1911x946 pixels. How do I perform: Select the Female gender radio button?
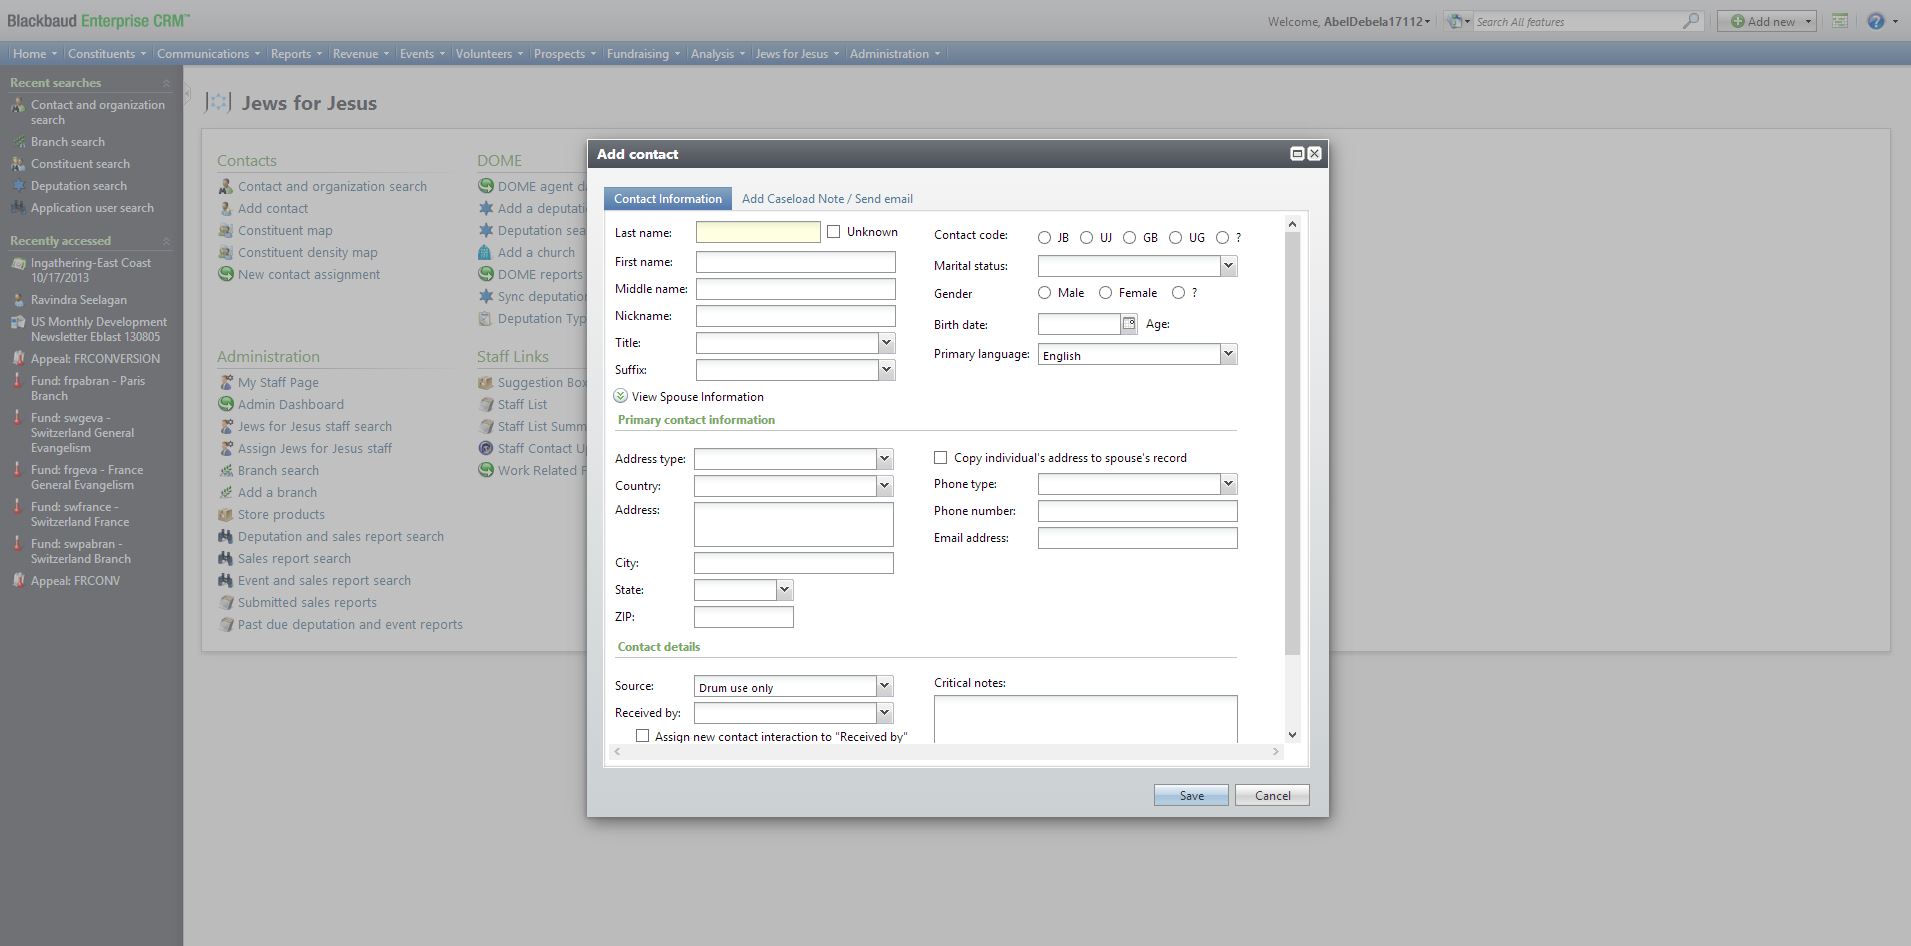[1105, 293]
